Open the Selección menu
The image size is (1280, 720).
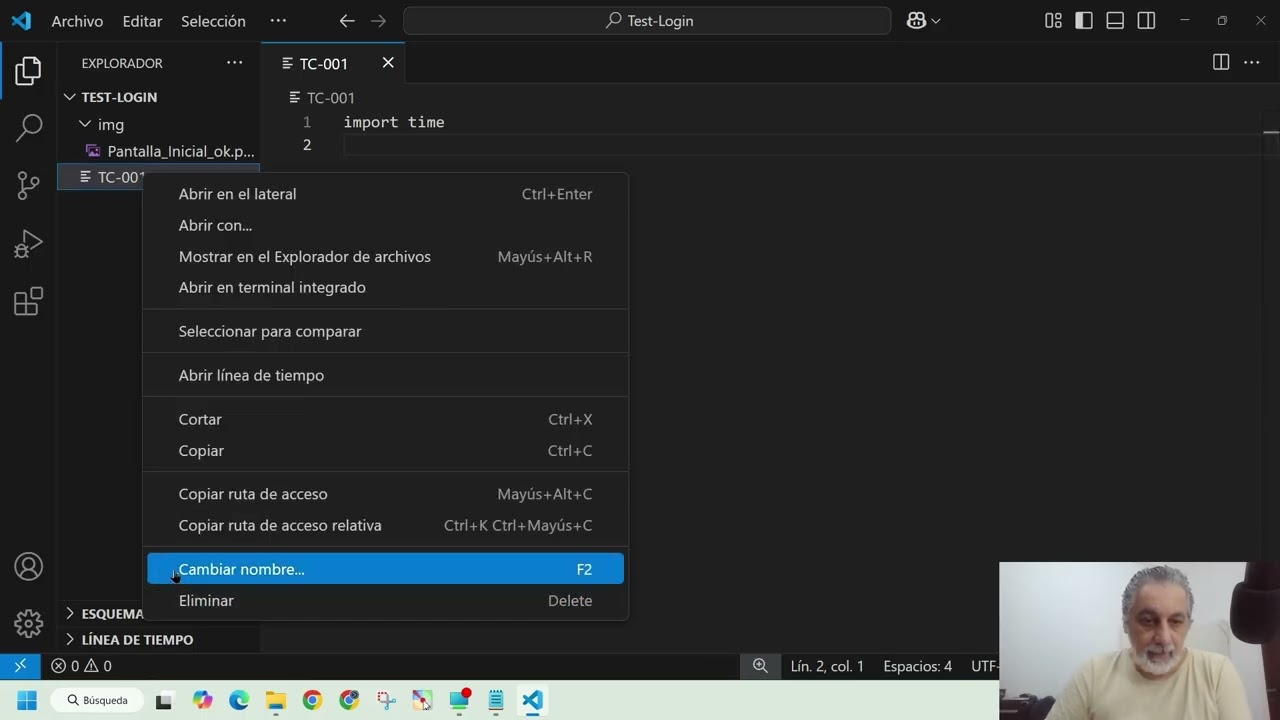213,20
